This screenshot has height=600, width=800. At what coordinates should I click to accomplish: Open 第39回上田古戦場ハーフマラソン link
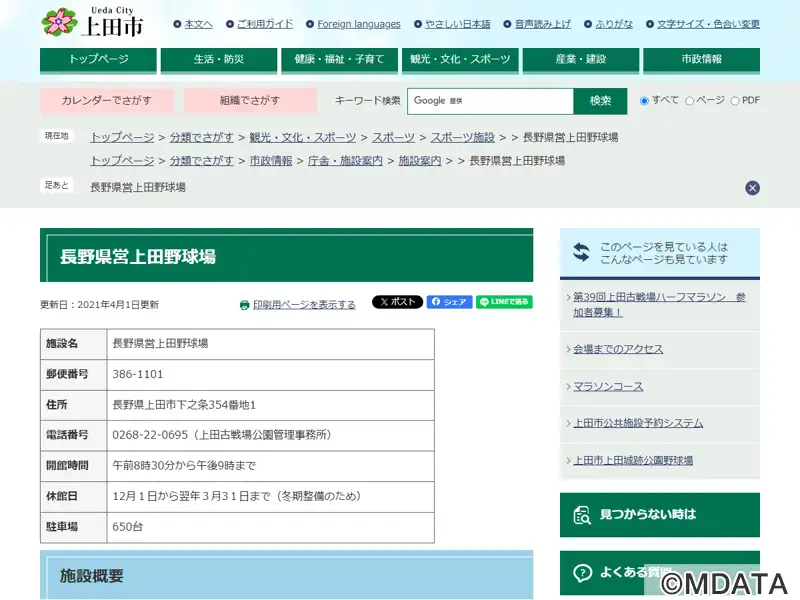pos(659,305)
